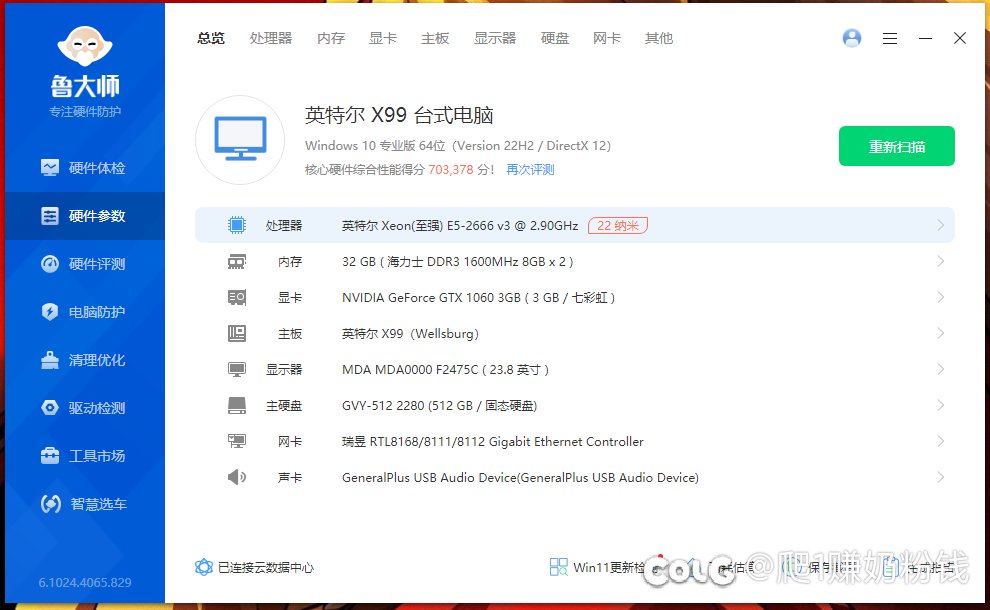Screen dimensions: 990x610
Task: Expand the 主板 row chevron
Action: [941, 333]
